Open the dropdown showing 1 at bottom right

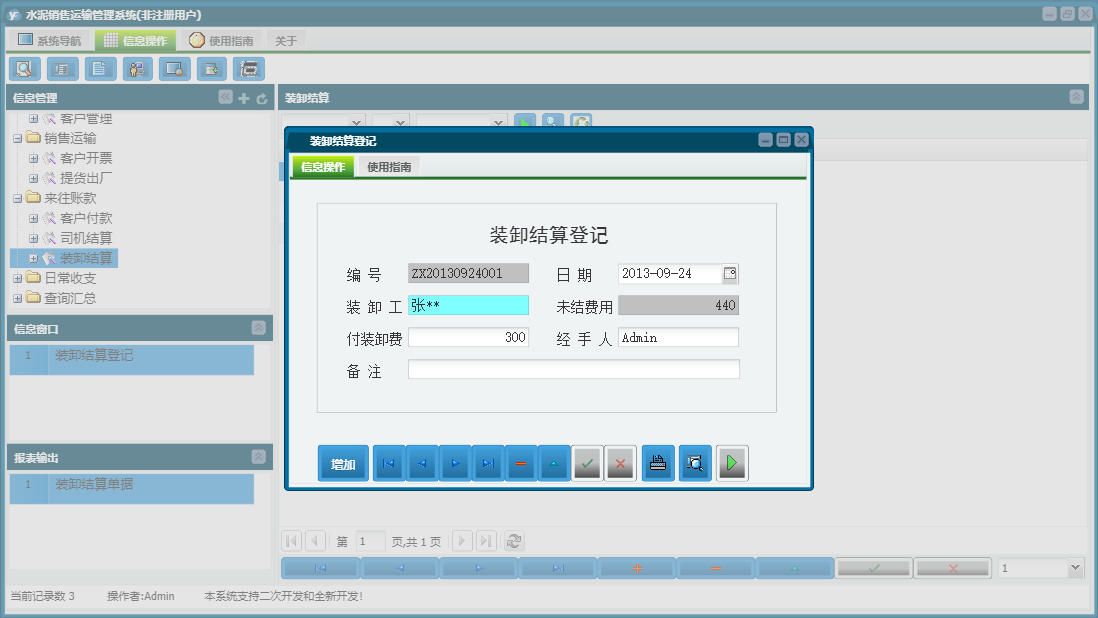pyautogui.click(x=1040, y=566)
